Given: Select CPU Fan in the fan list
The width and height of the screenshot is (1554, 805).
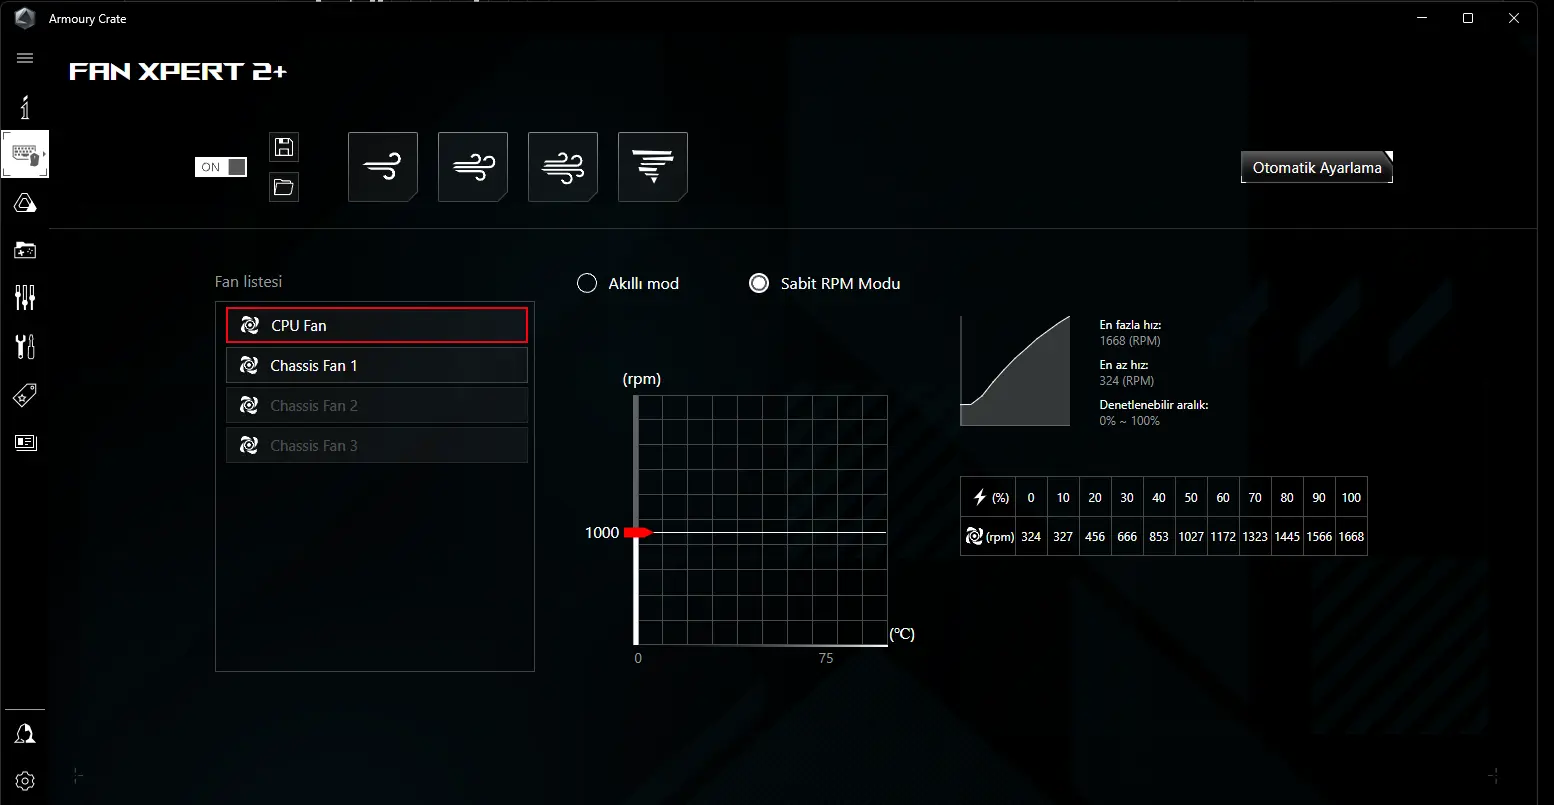Looking at the screenshot, I should pos(377,325).
